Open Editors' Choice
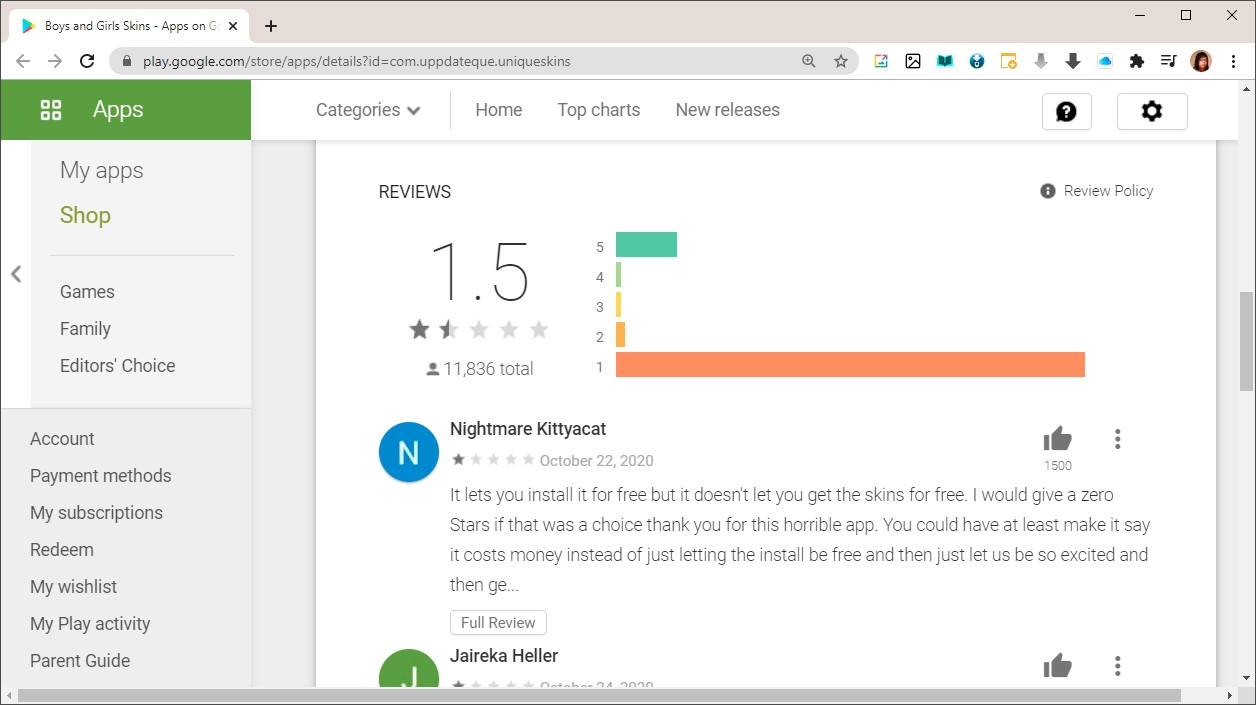Image resolution: width=1256 pixels, height=705 pixels. pyautogui.click(x=117, y=366)
